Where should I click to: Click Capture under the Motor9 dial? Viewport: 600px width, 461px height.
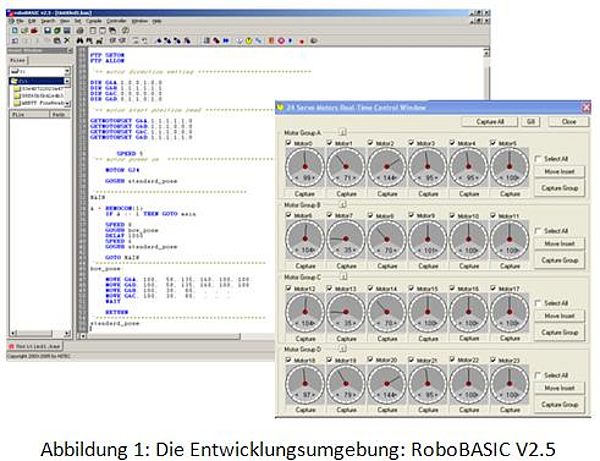tap(428, 266)
